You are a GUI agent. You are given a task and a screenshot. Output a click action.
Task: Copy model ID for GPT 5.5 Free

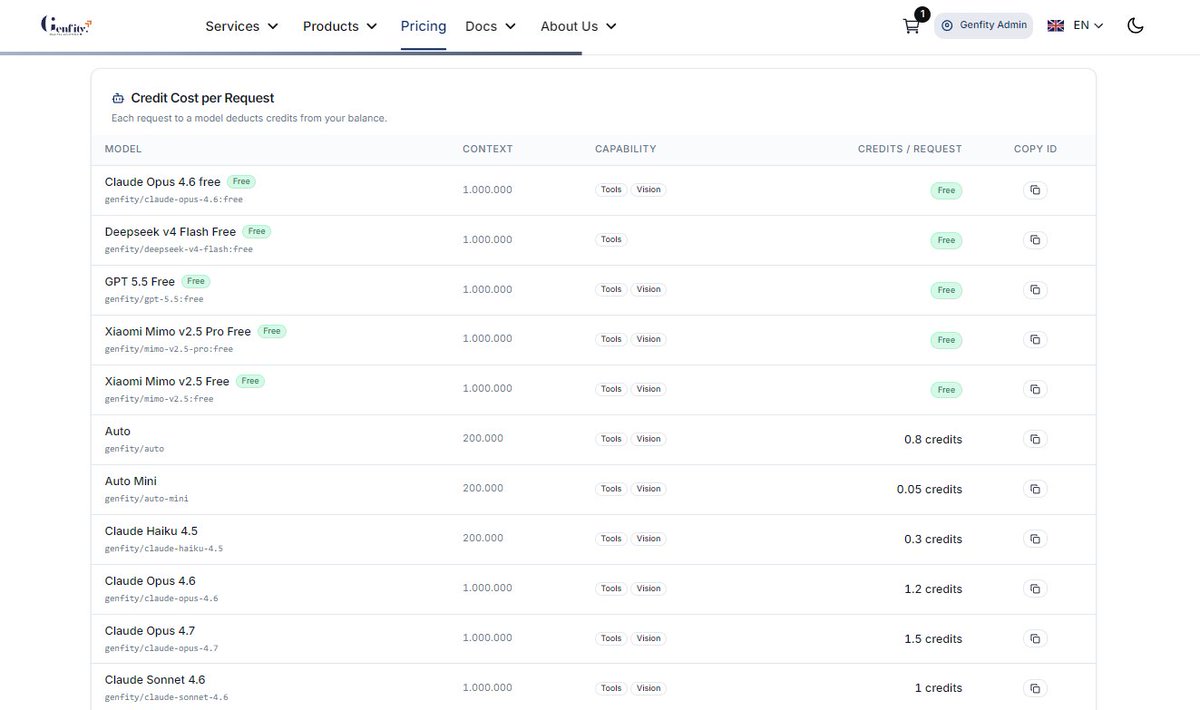(x=1035, y=290)
